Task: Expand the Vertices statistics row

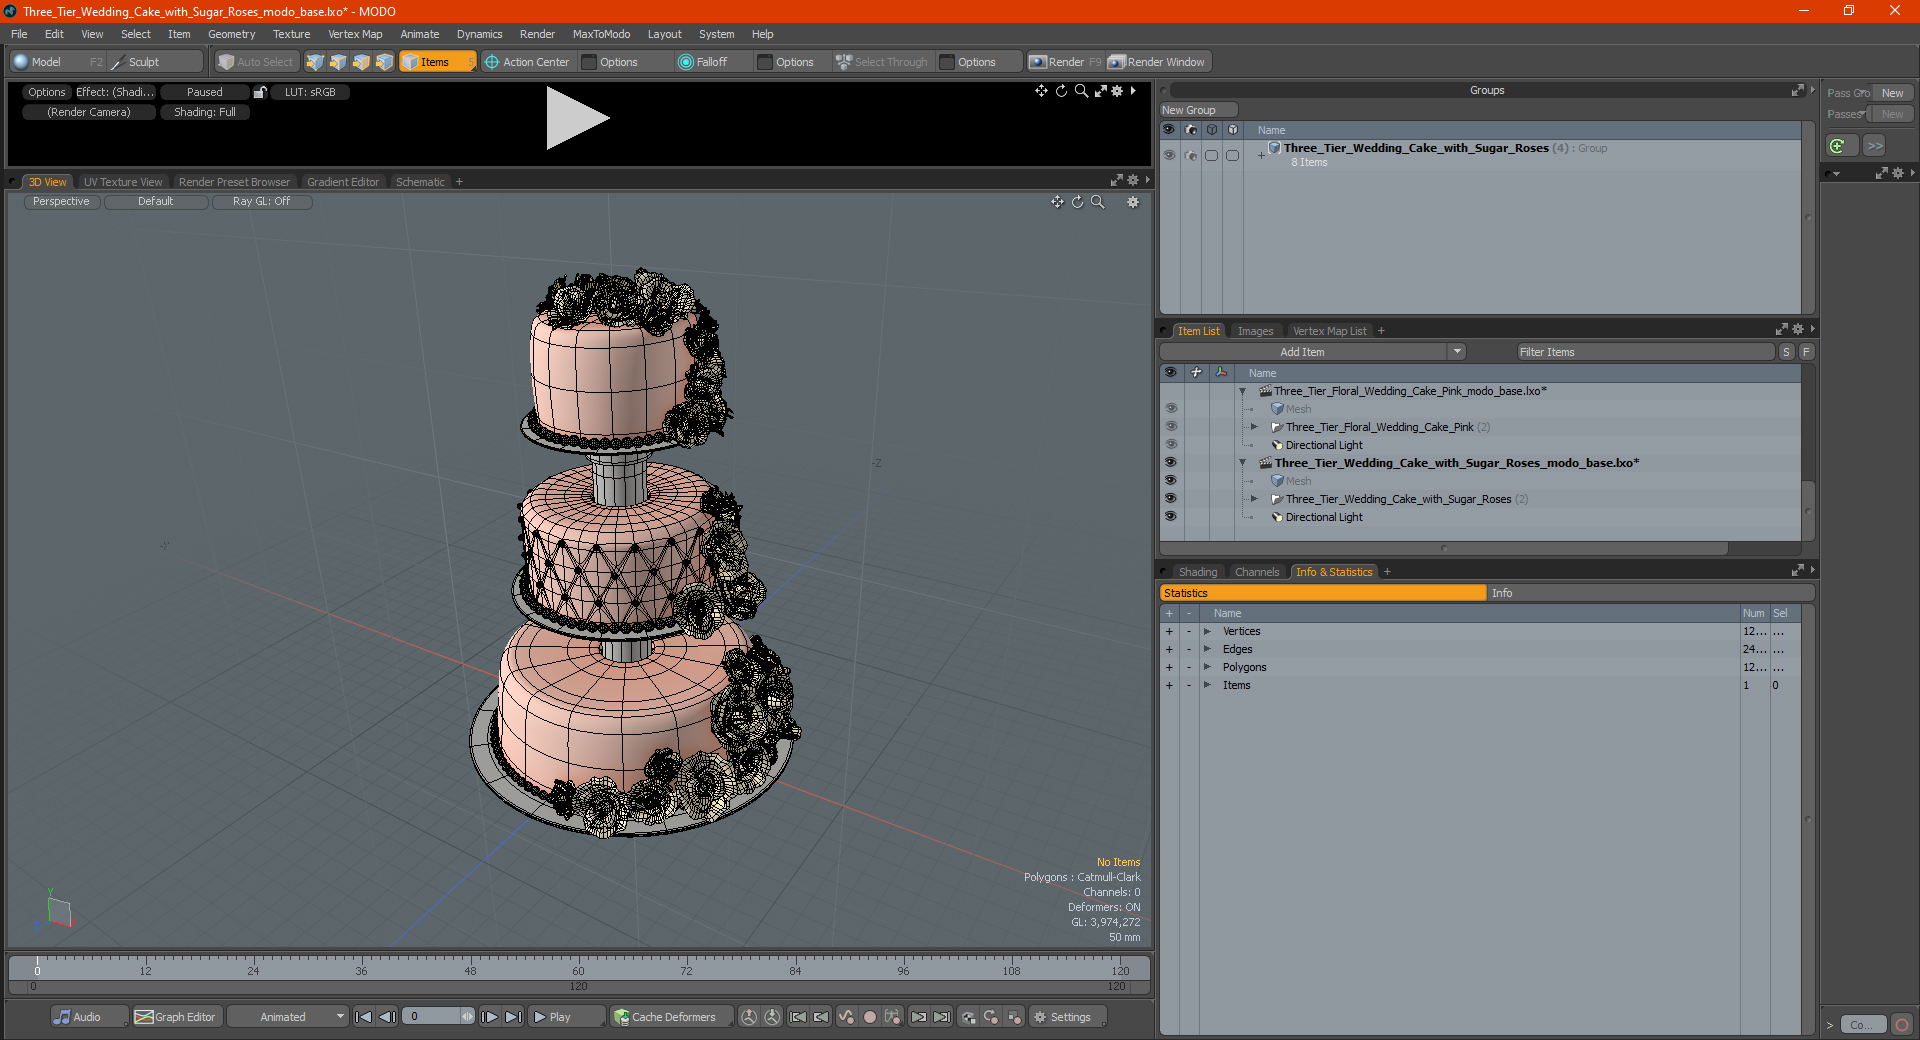Action: (1207, 632)
